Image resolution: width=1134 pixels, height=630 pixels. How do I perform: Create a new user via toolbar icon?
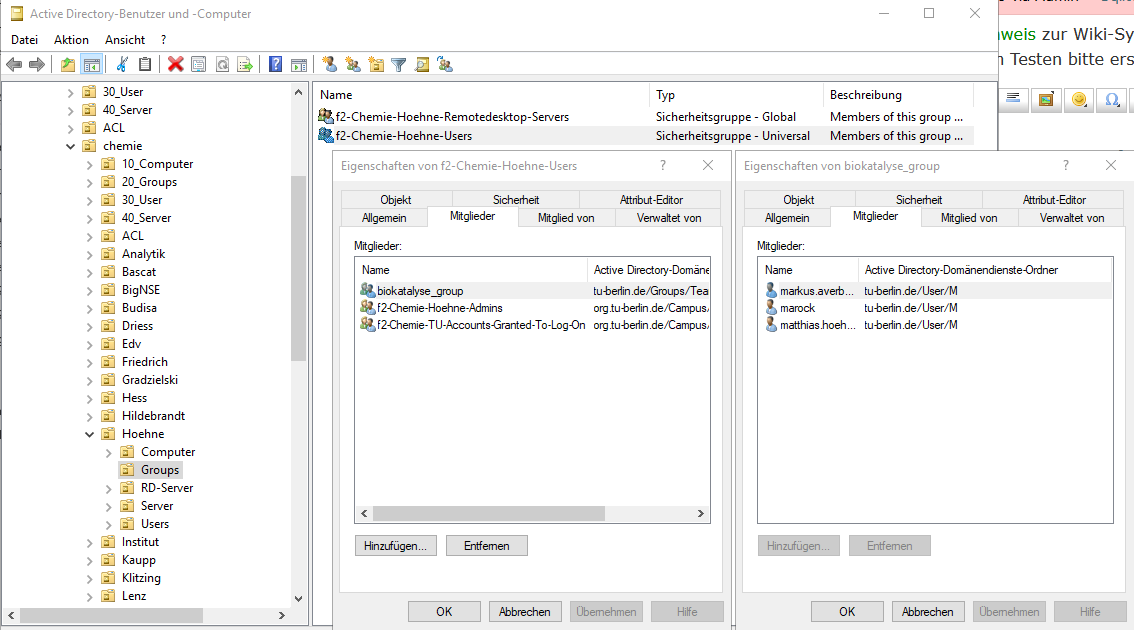click(x=330, y=64)
